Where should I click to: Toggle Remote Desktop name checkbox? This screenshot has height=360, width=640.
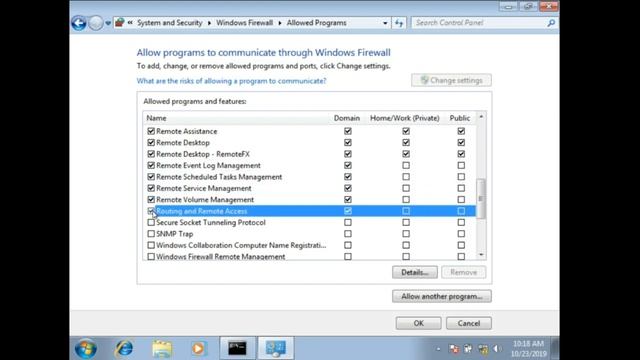pos(151,142)
